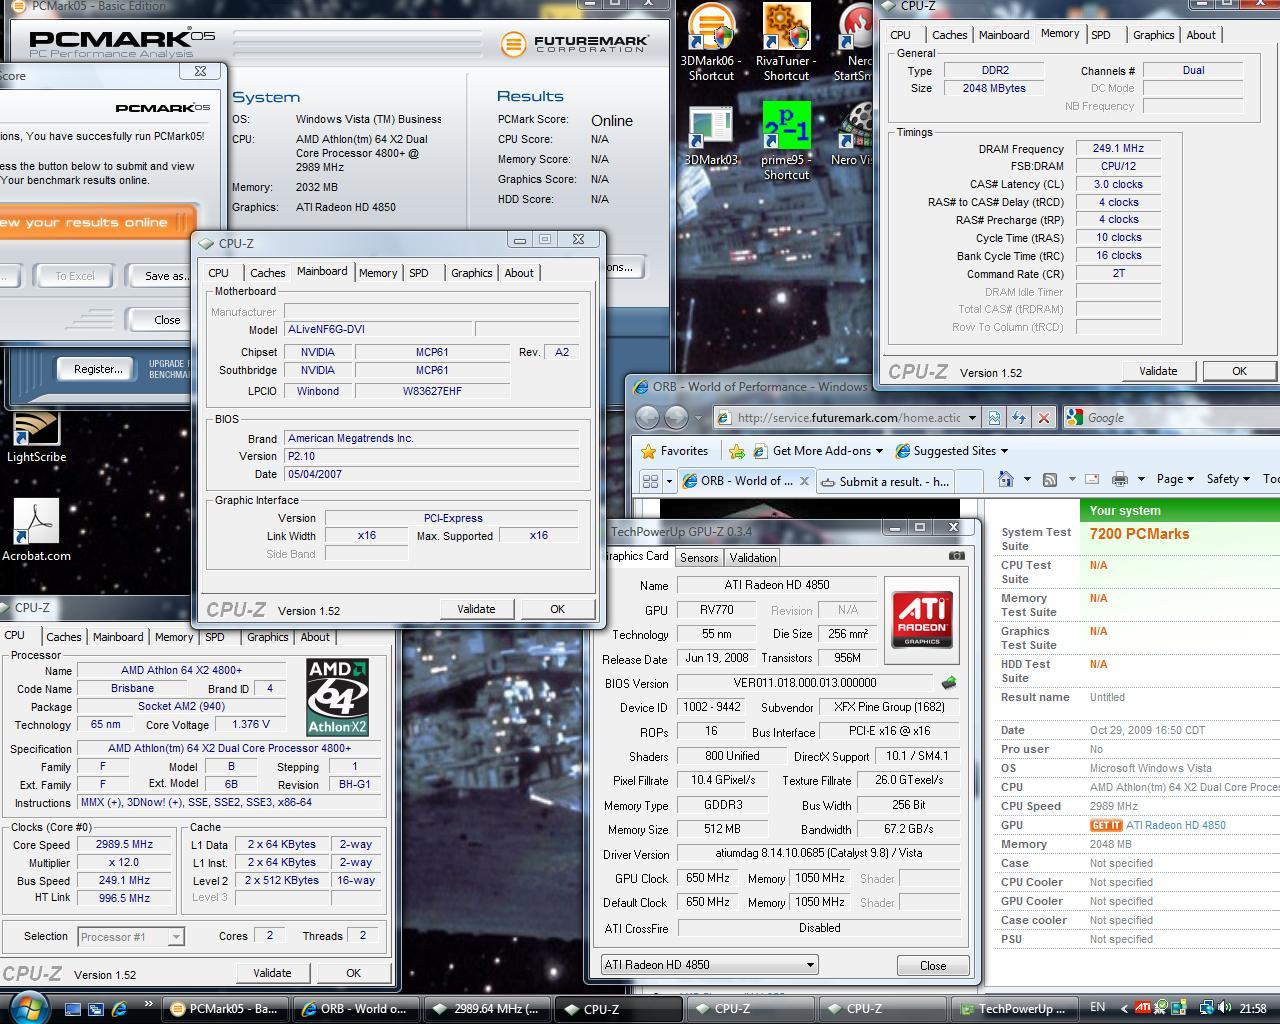1280x1024 pixels.
Task: Open the Nero StartSmart desktop icon
Action: (x=855, y=41)
